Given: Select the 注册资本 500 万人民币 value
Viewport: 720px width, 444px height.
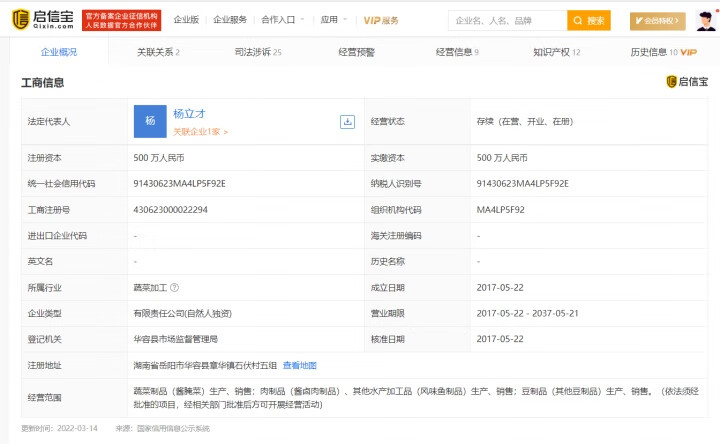Looking at the screenshot, I should [x=159, y=158].
